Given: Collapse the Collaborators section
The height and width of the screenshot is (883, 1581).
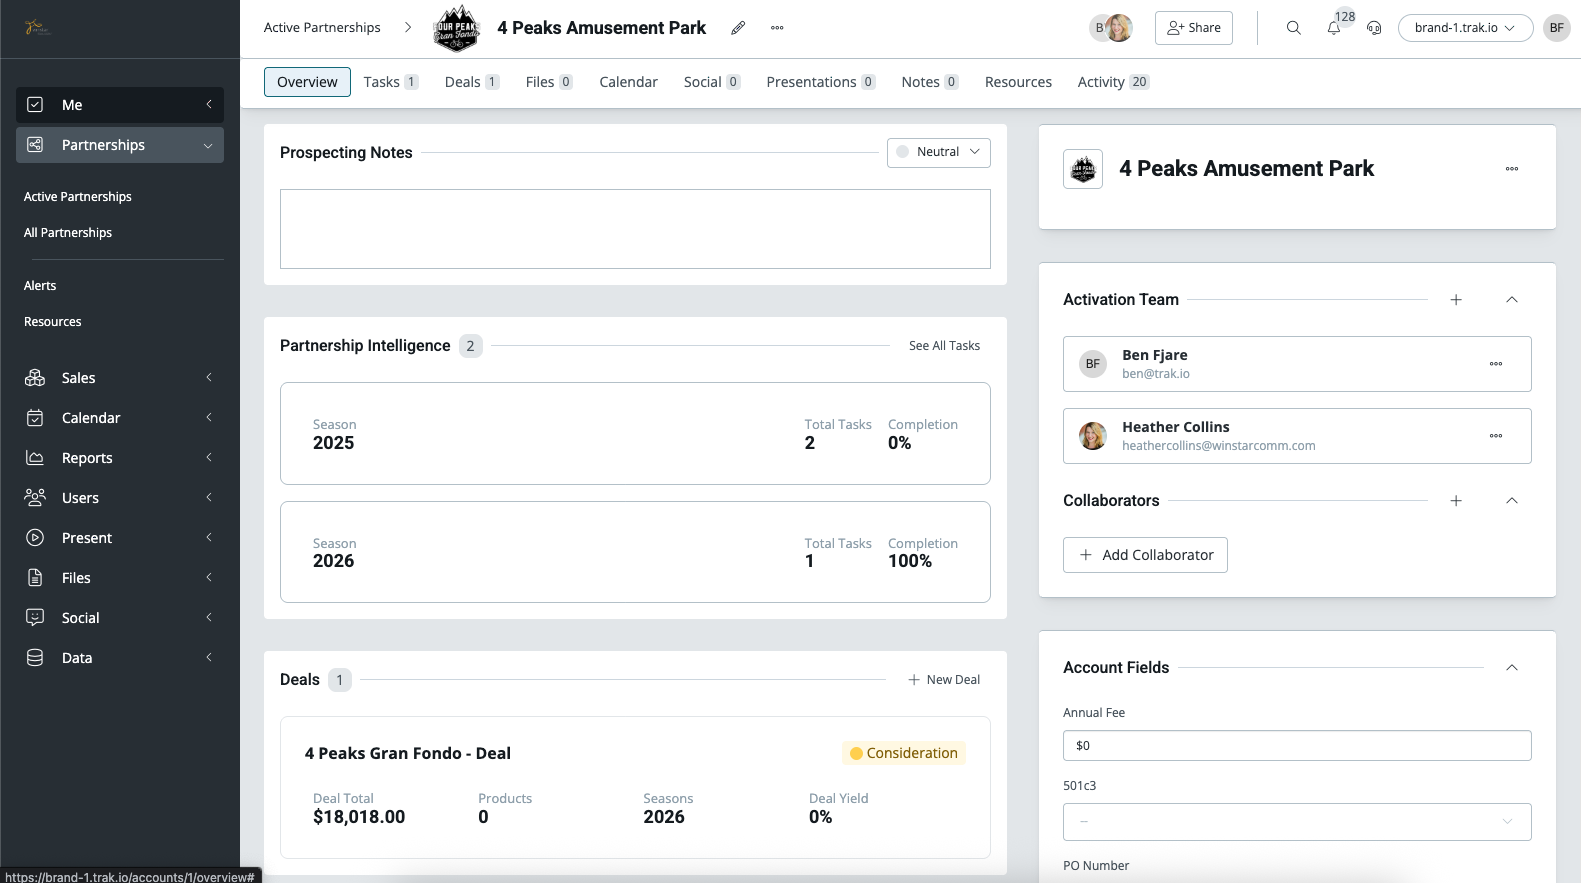Looking at the screenshot, I should click(x=1512, y=501).
